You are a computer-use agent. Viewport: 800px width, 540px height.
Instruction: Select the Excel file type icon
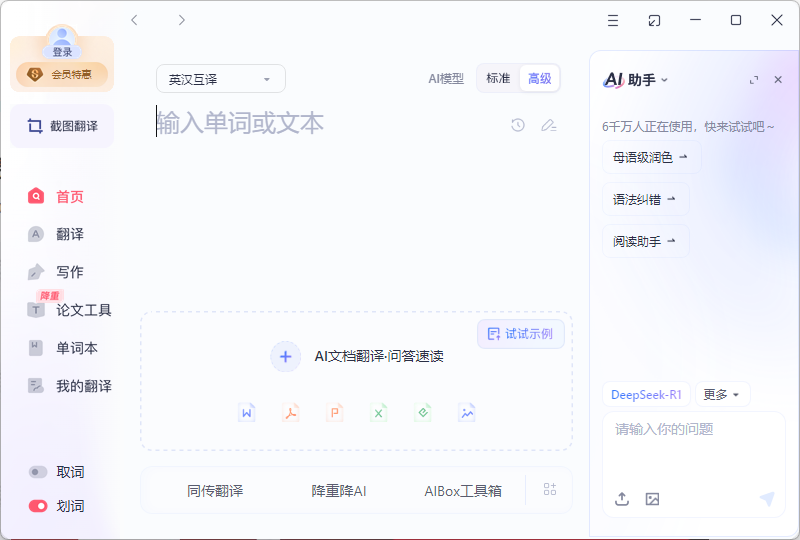379,412
